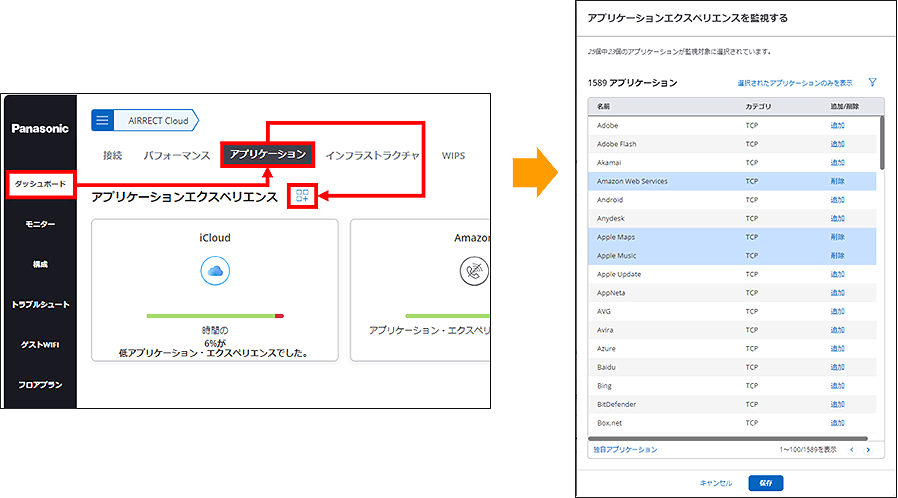Switch to the WIPS tab
Image resolution: width=898 pixels, height=498 pixels.
click(454, 155)
